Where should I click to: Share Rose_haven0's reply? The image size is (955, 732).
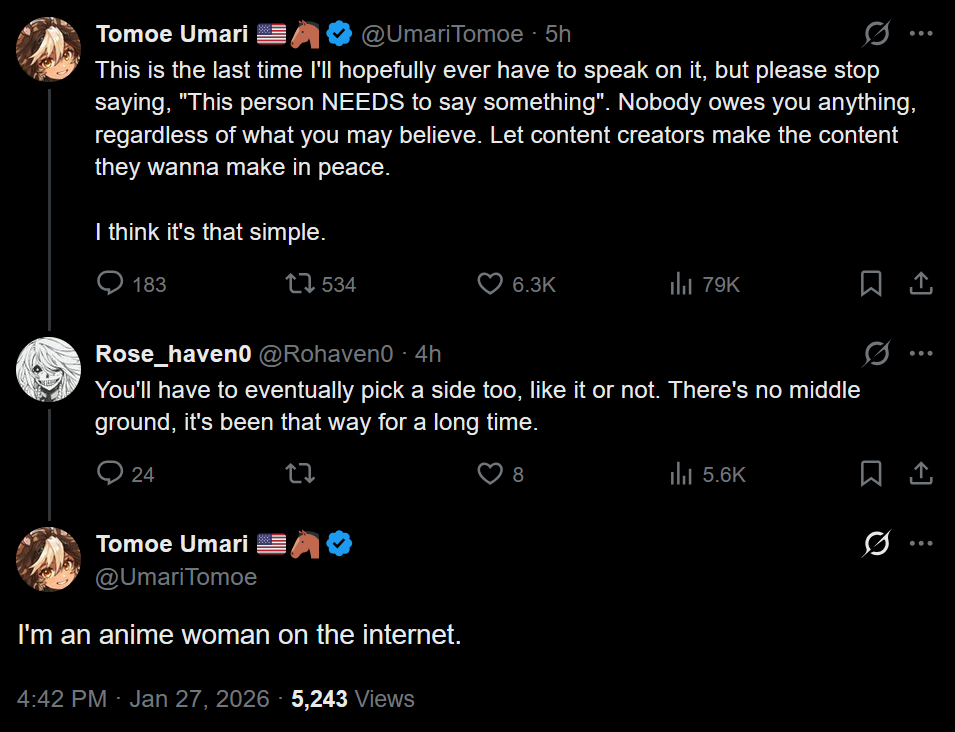click(x=920, y=473)
